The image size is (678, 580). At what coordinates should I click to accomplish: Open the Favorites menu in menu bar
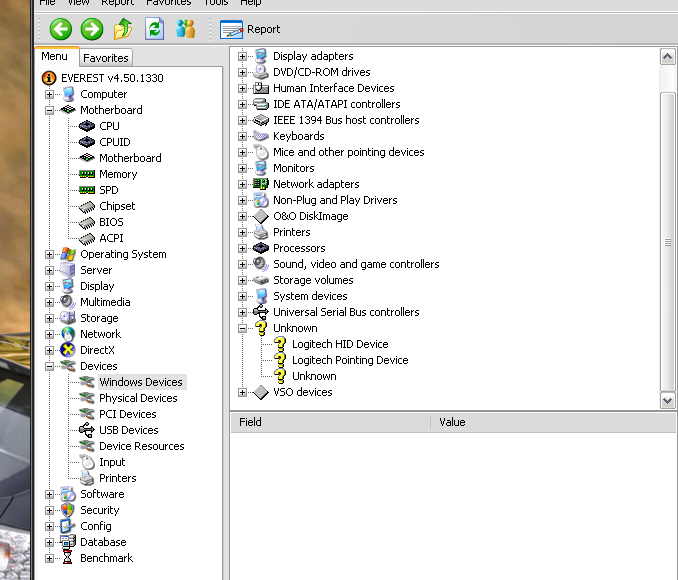(168, 3)
